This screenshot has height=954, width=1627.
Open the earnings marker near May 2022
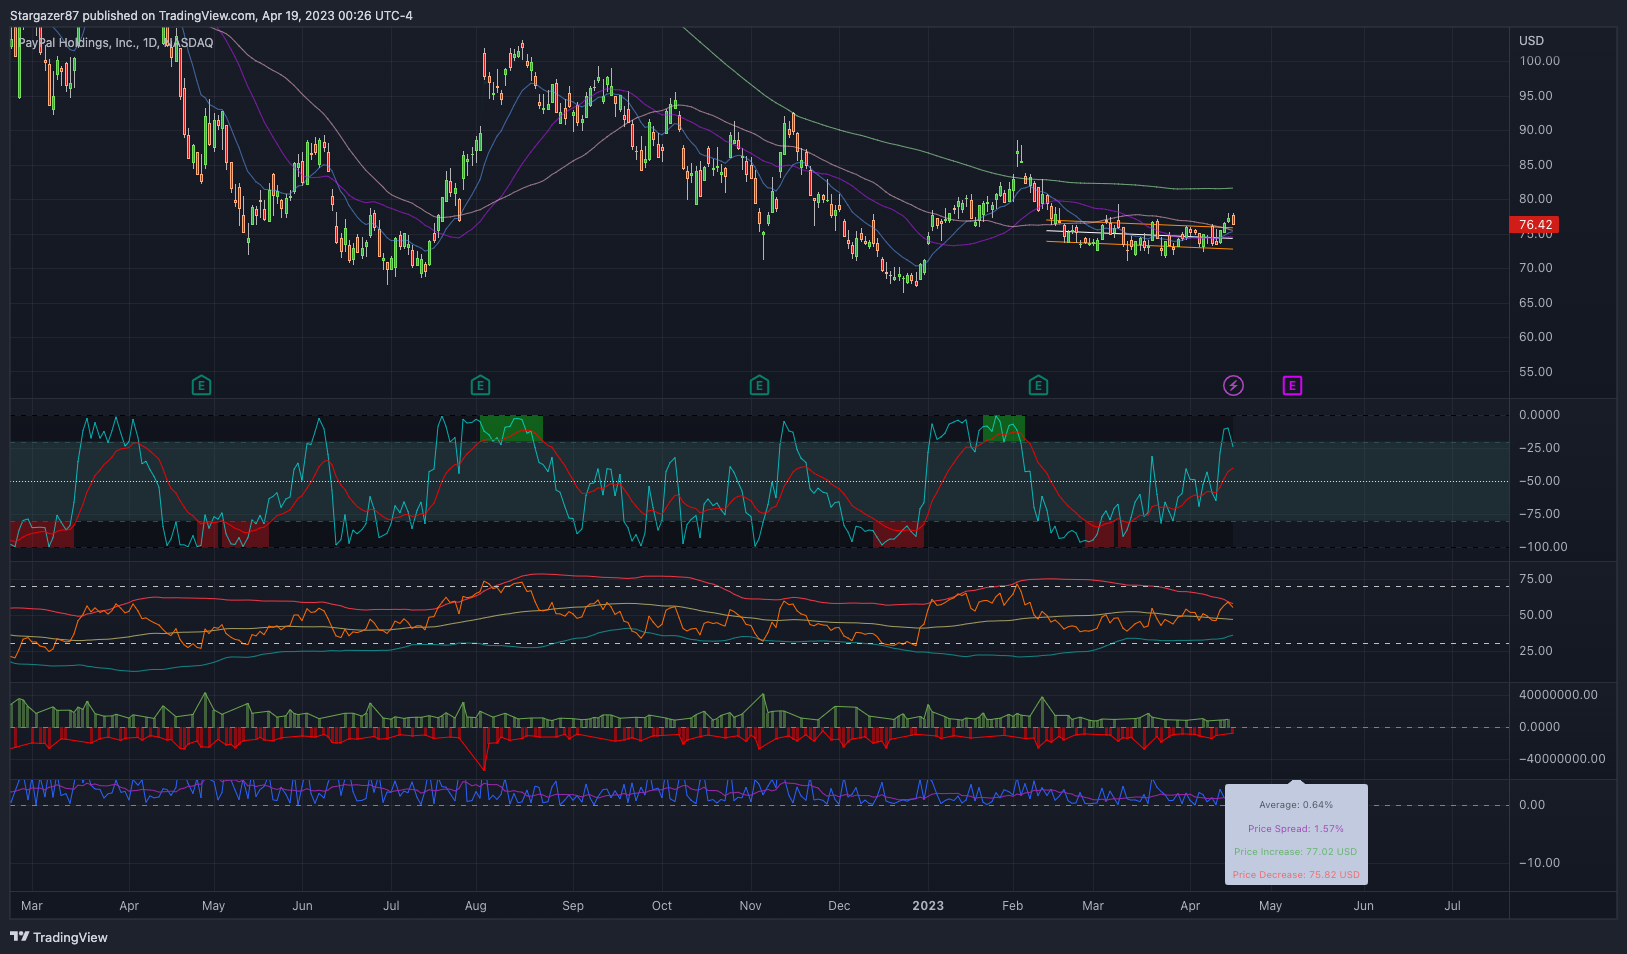click(201, 385)
